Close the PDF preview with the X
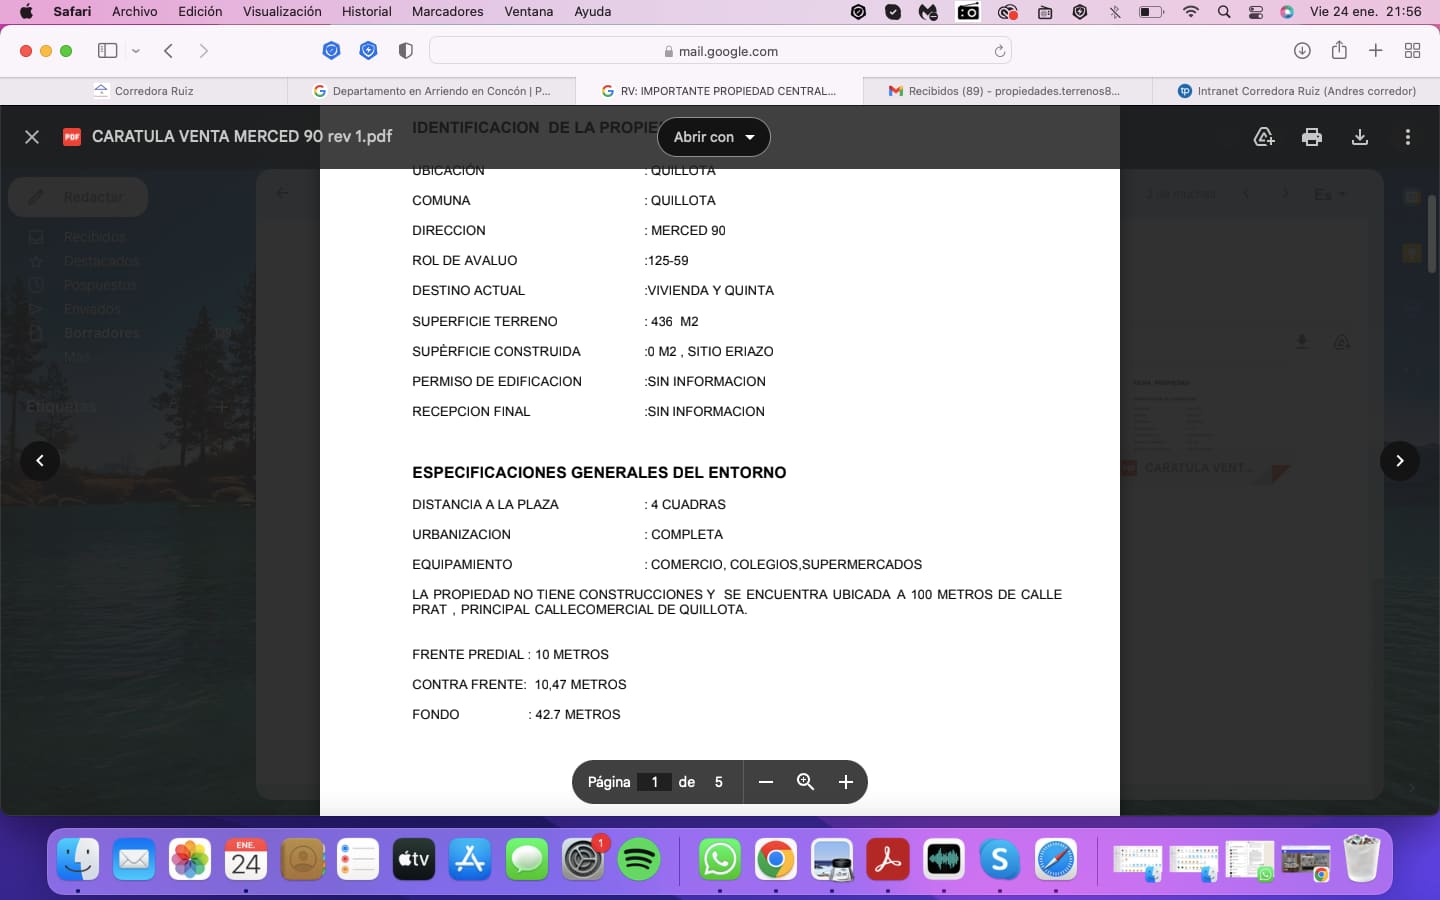This screenshot has height=900, width=1440. click(x=32, y=137)
